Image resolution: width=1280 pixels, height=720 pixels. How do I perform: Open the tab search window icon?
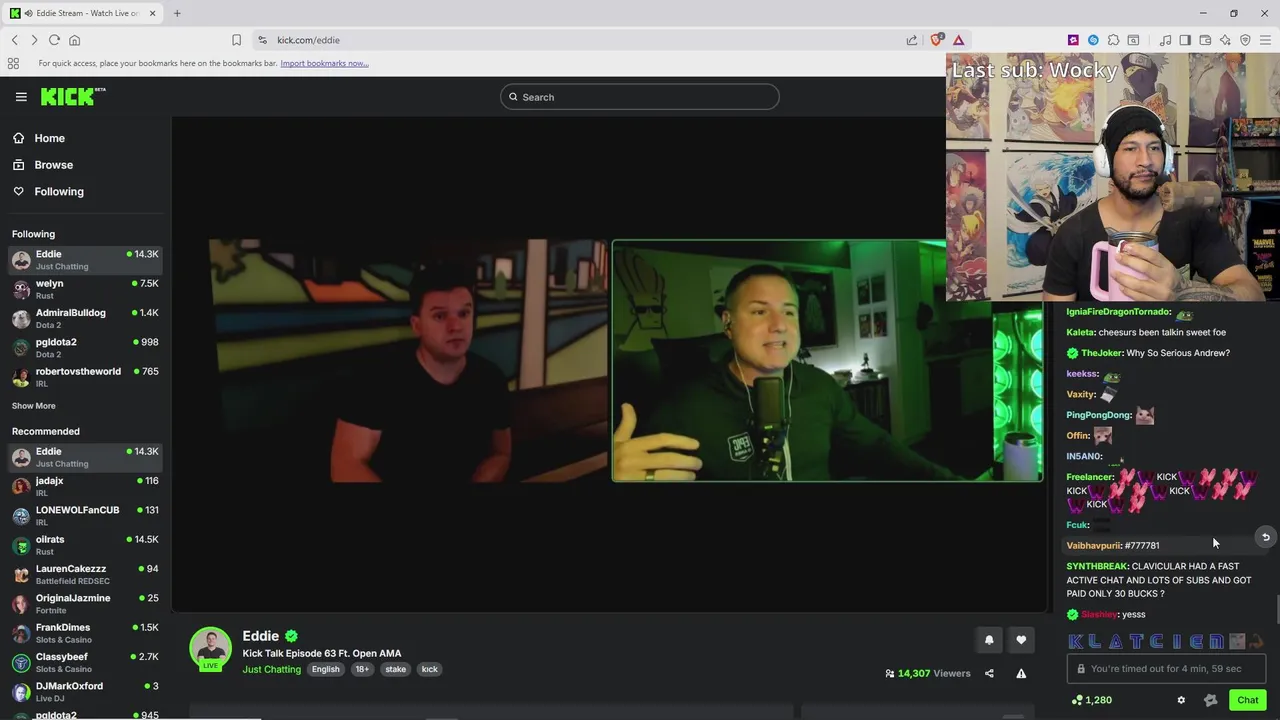(x=1133, y=40)
